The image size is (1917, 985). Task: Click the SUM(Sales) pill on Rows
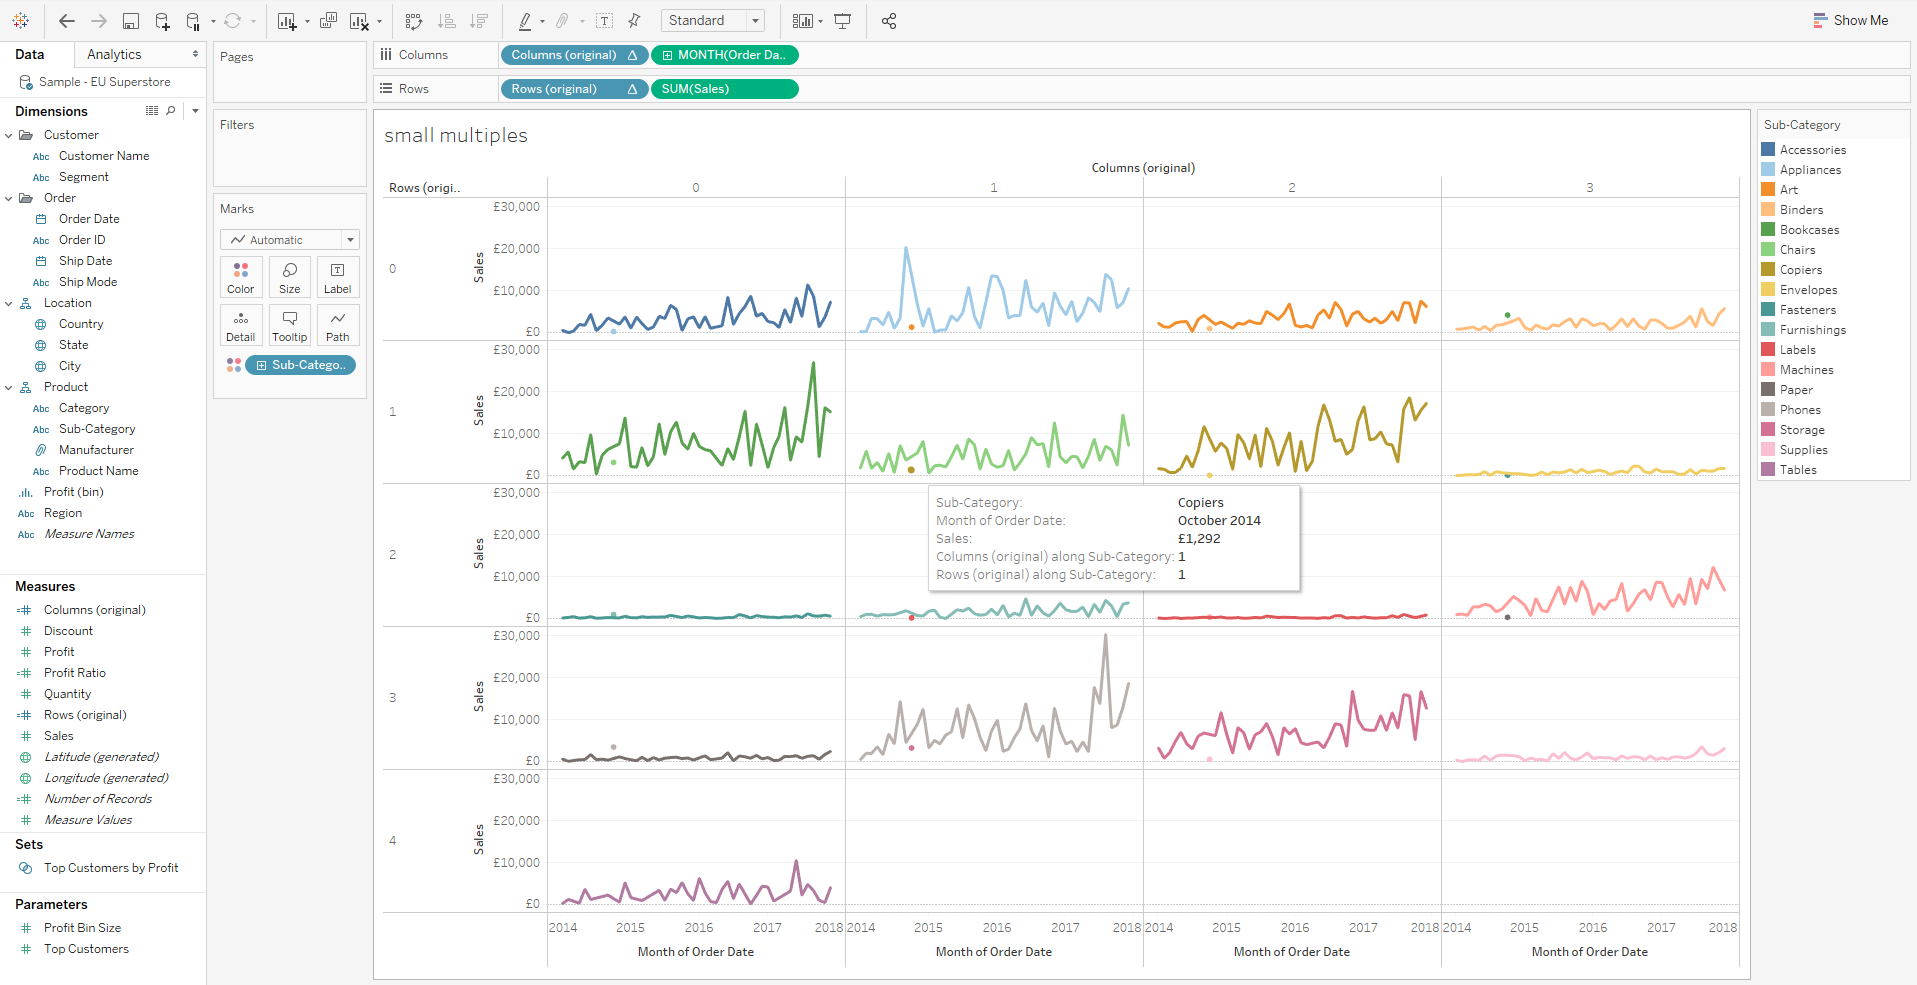724,89
